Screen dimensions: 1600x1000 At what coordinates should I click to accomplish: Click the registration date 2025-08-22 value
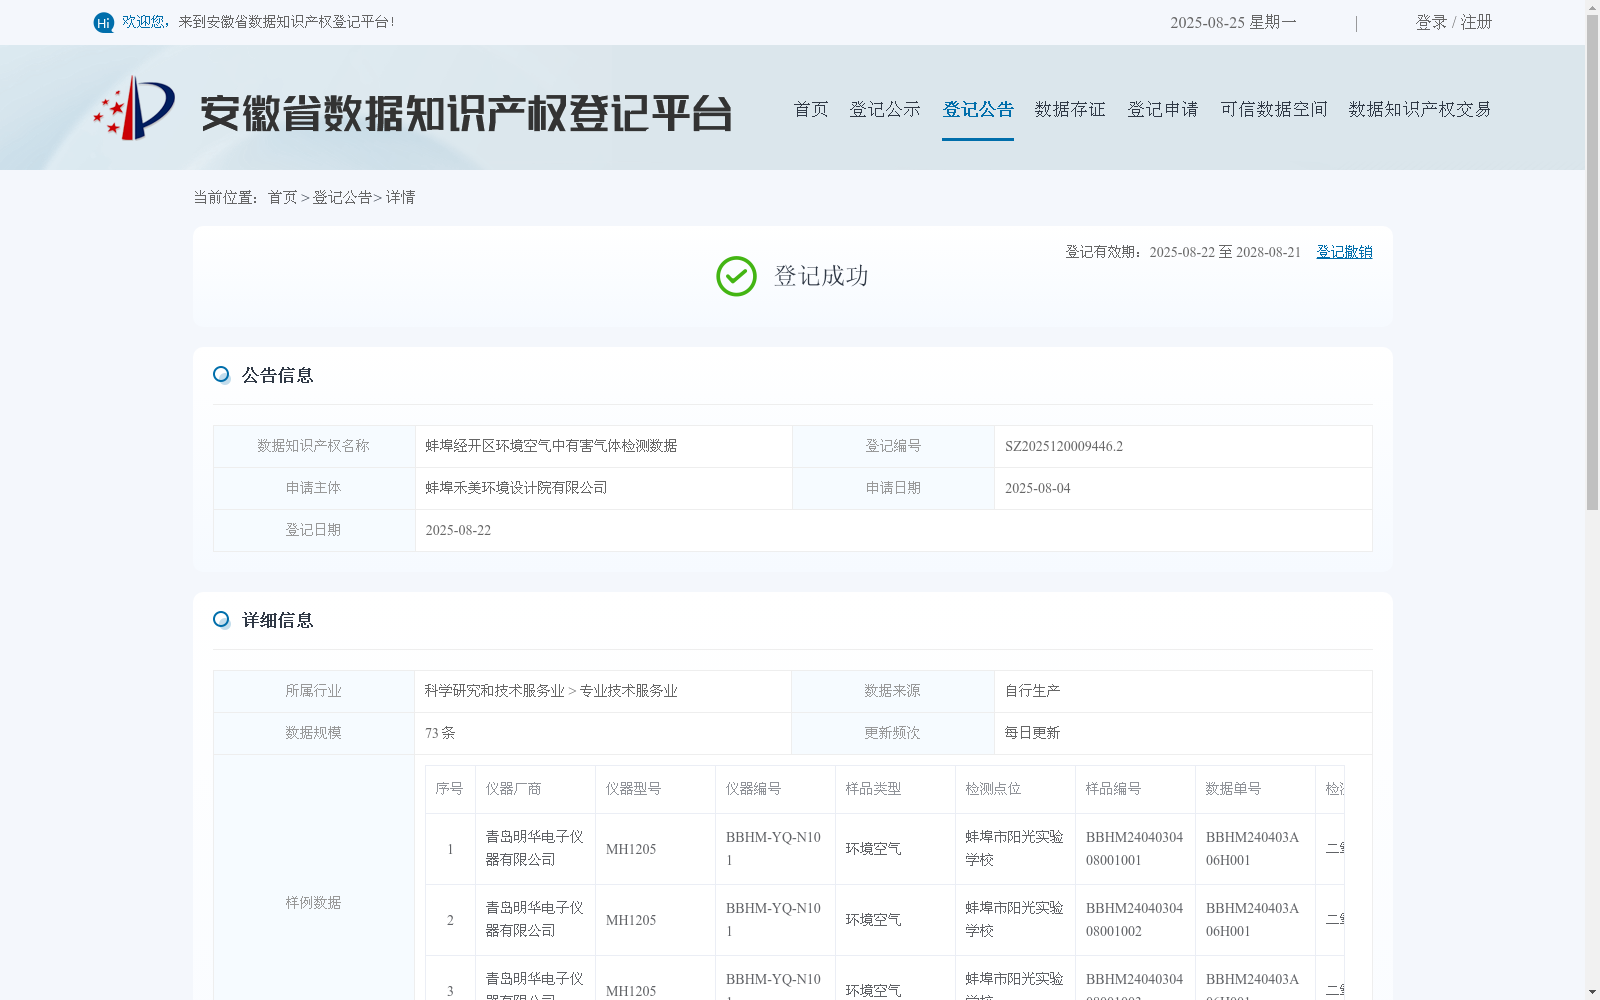458,531
